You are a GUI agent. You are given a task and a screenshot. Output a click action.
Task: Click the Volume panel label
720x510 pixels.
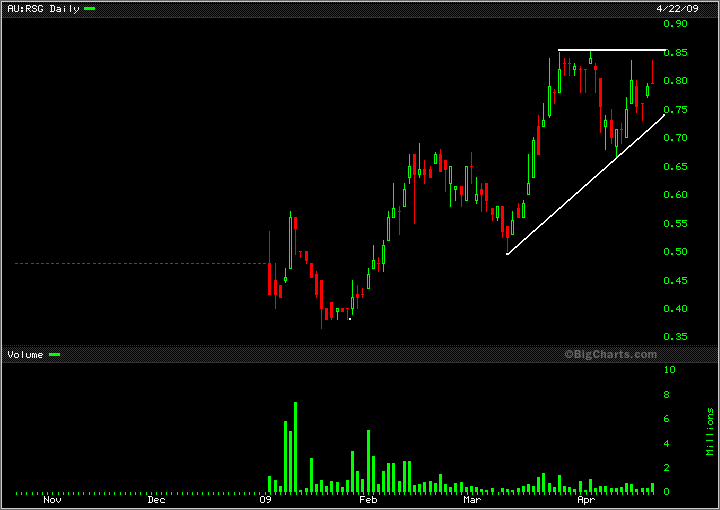[25, 355]
